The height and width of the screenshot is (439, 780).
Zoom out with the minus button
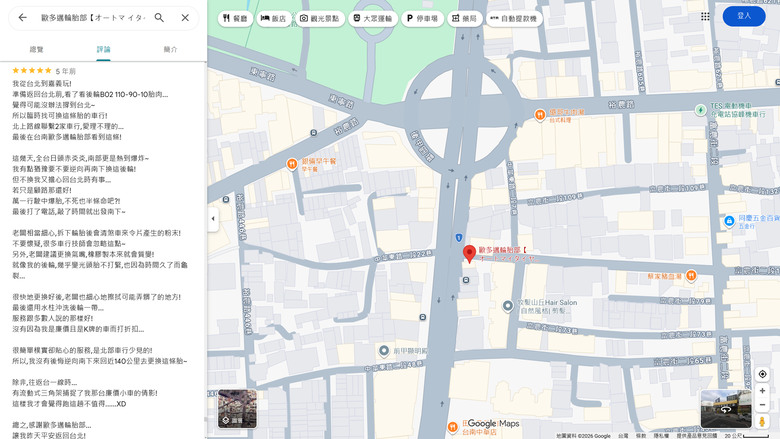pyautogui.click(x=762, y=405)
